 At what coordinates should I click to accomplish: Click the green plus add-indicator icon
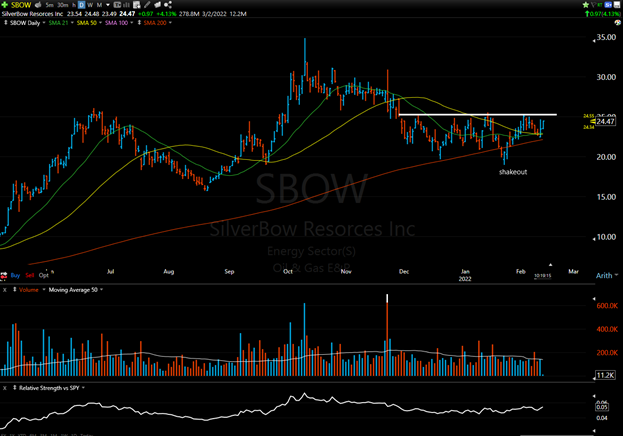click(5, 5)
